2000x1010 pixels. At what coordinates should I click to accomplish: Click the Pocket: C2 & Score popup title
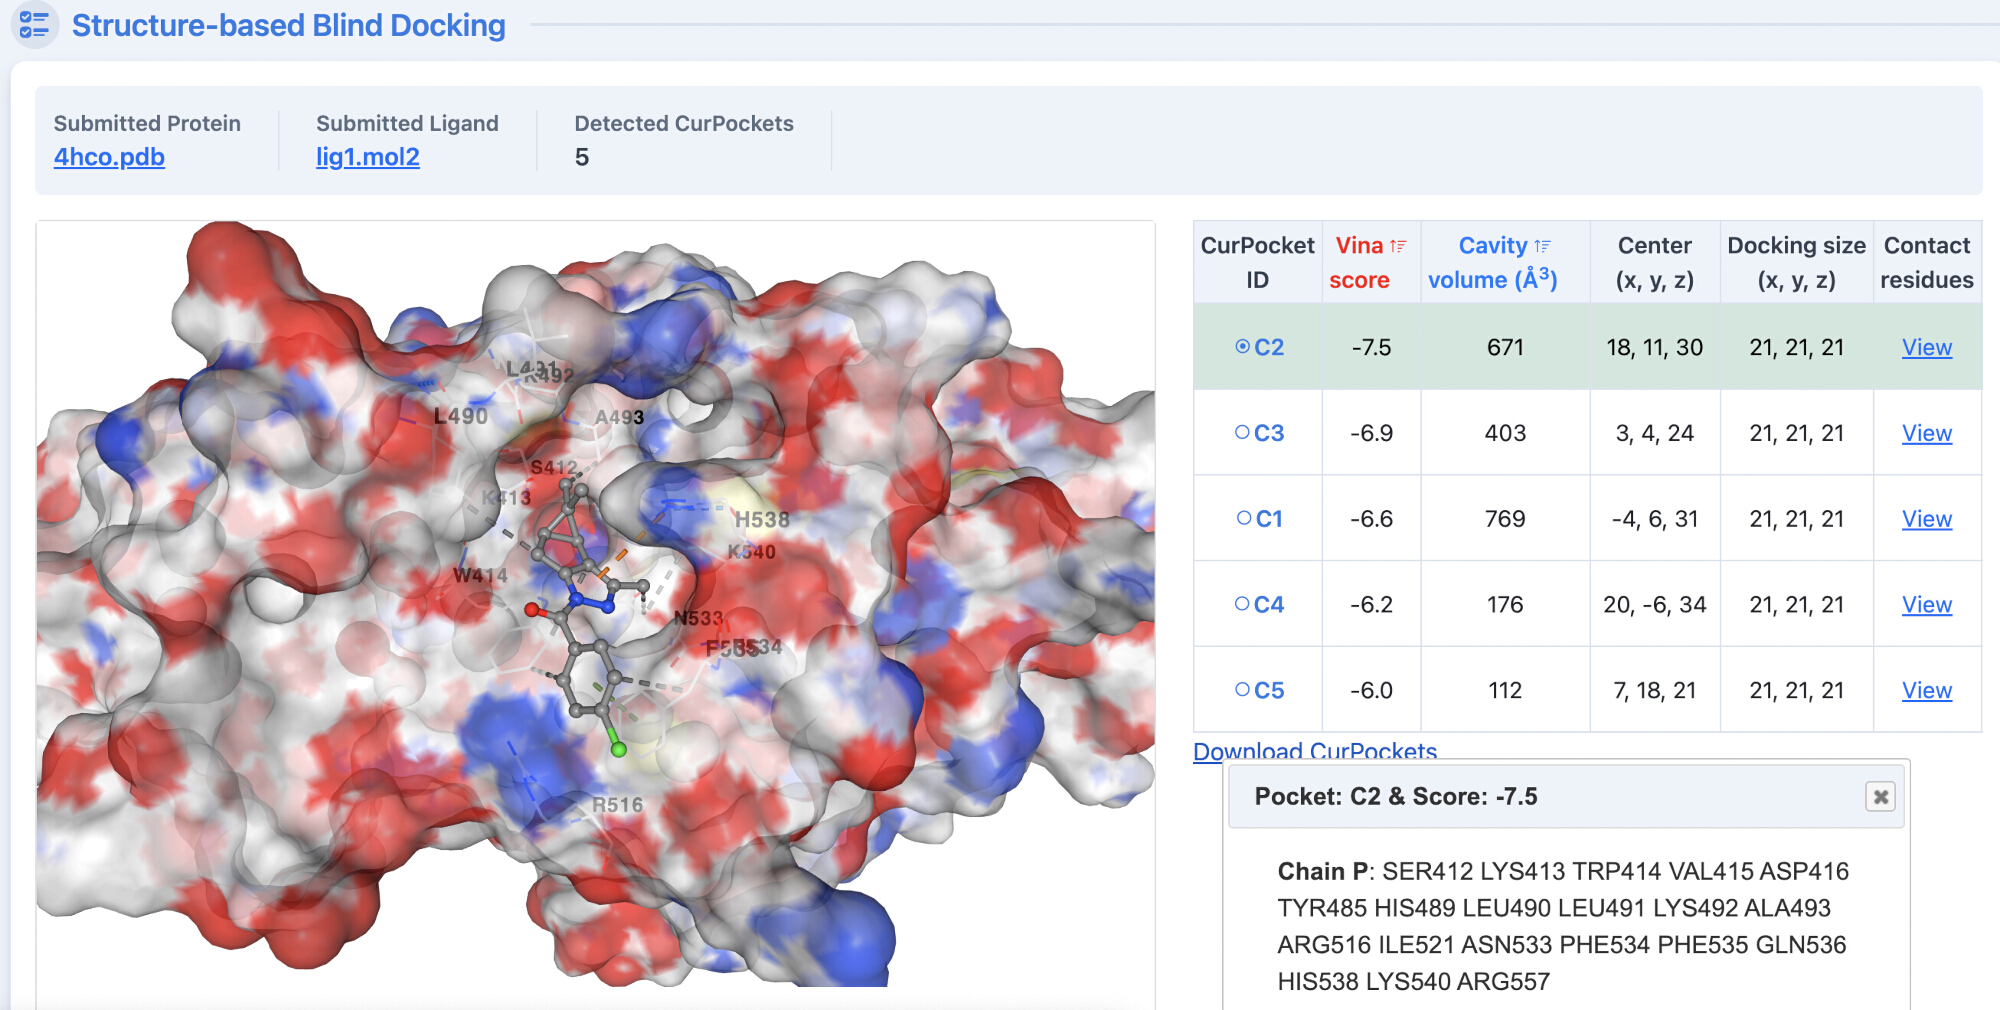pos(1396,797)
